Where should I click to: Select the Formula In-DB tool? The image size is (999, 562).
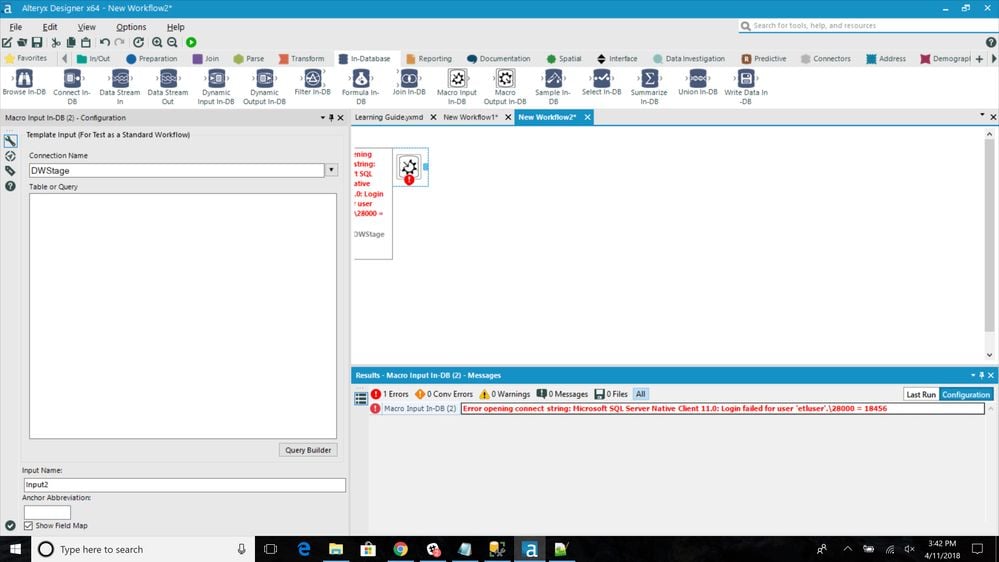(x=361, y=87)
